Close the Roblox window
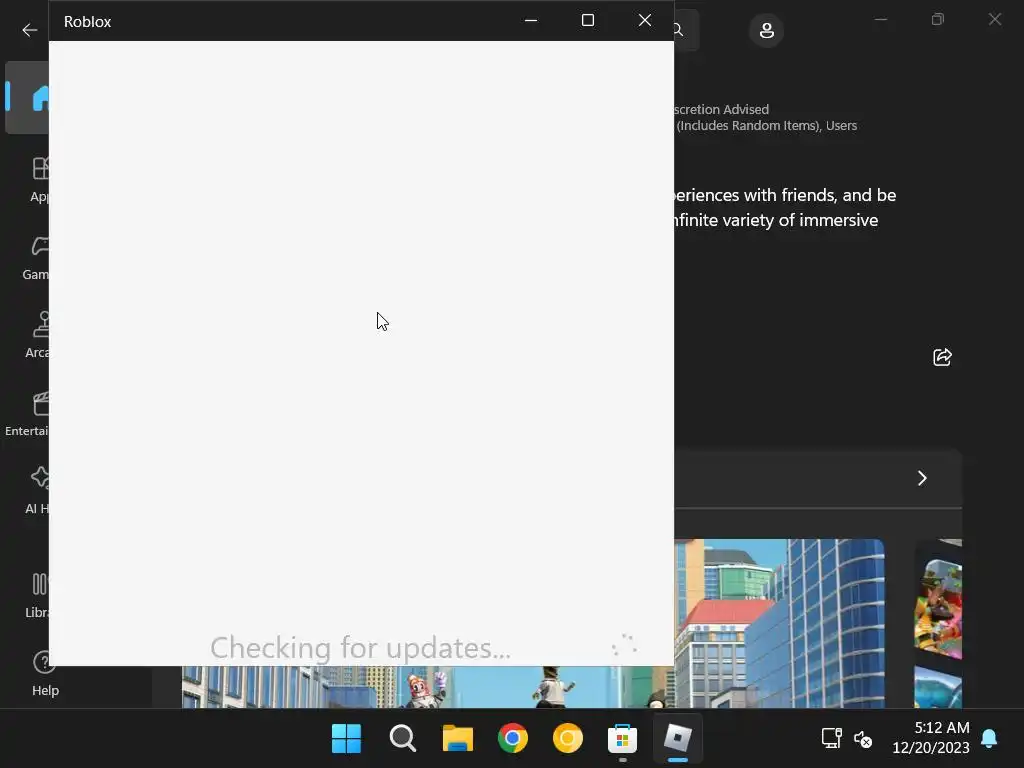Image resolution: width=1024 pixels, height=768 pixels. click(x=645, y=20)
